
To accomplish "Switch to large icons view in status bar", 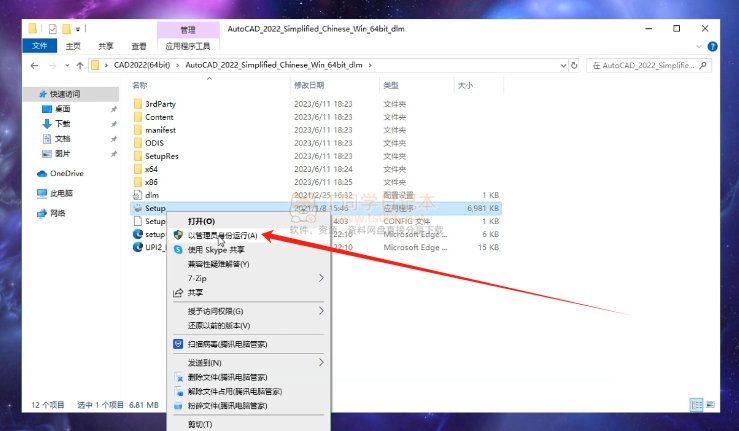I will click(x=710, y=405).
